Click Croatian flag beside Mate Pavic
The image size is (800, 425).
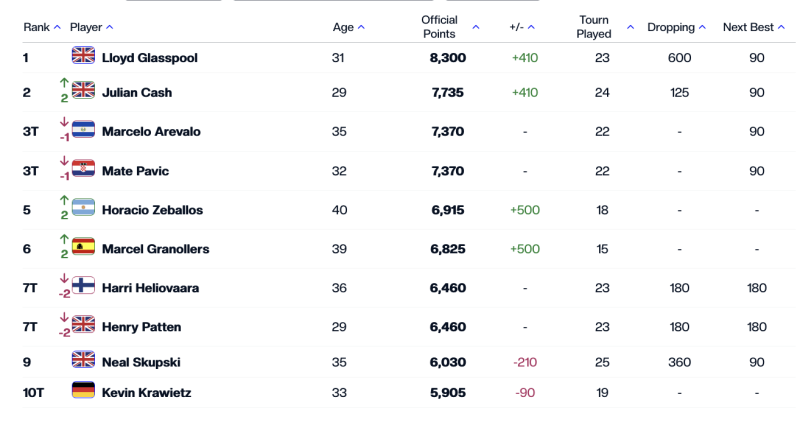(83, 170)
